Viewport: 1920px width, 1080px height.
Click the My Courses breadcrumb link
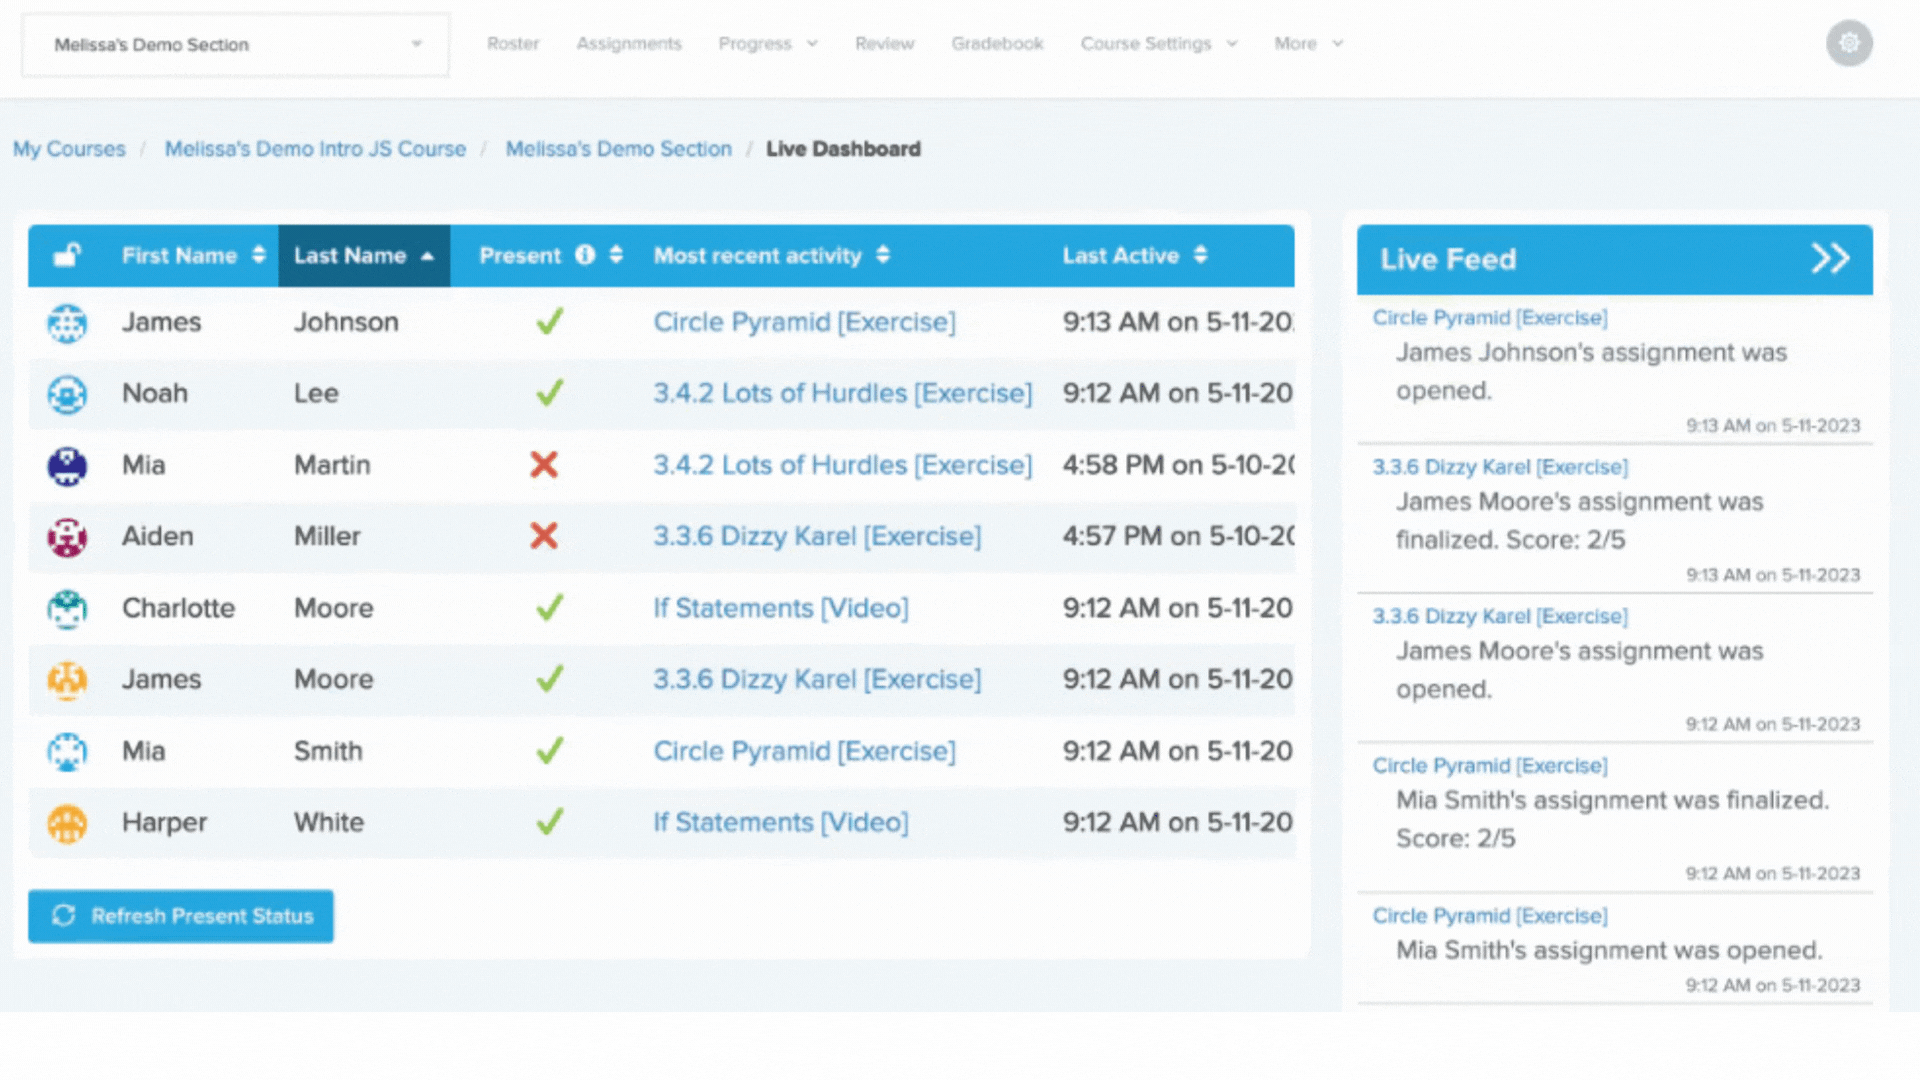[x=69, y=149]
